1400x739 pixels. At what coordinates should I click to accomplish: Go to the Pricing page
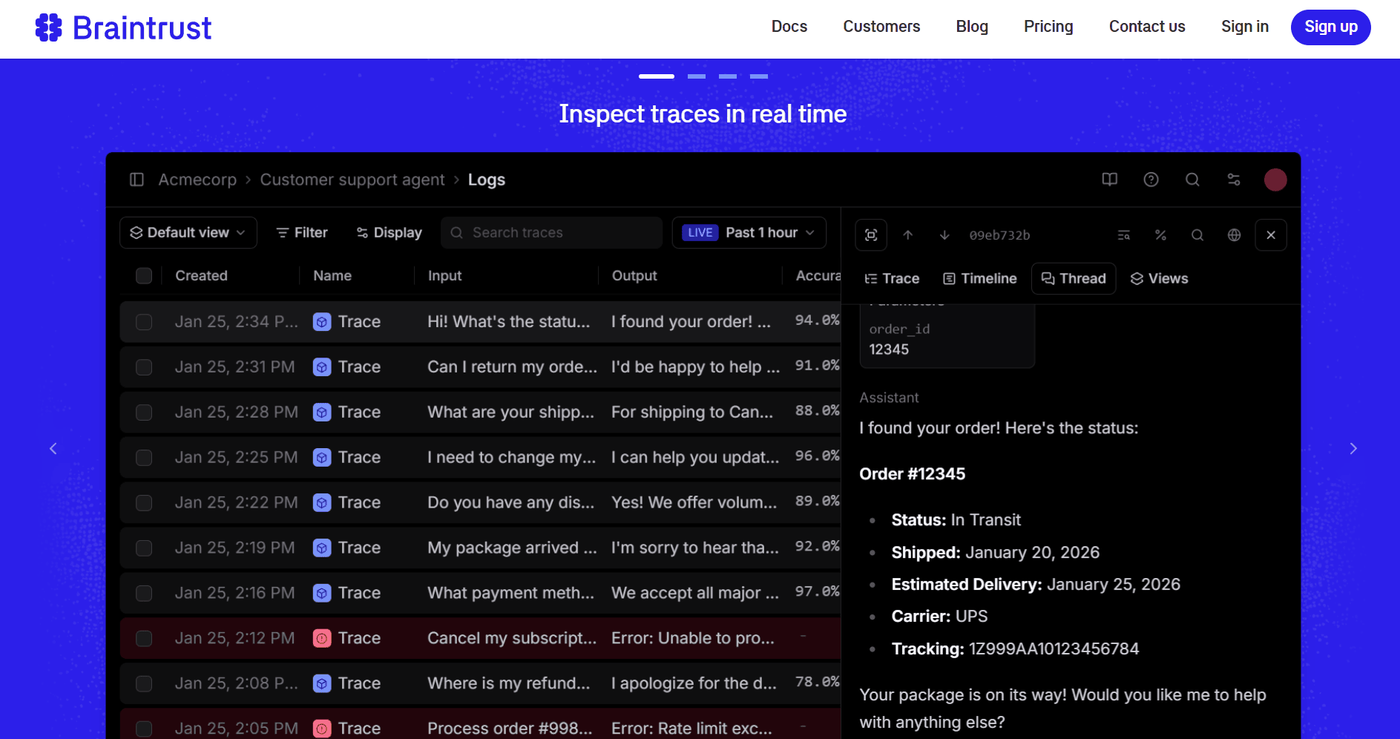[x=1049, y=27]
